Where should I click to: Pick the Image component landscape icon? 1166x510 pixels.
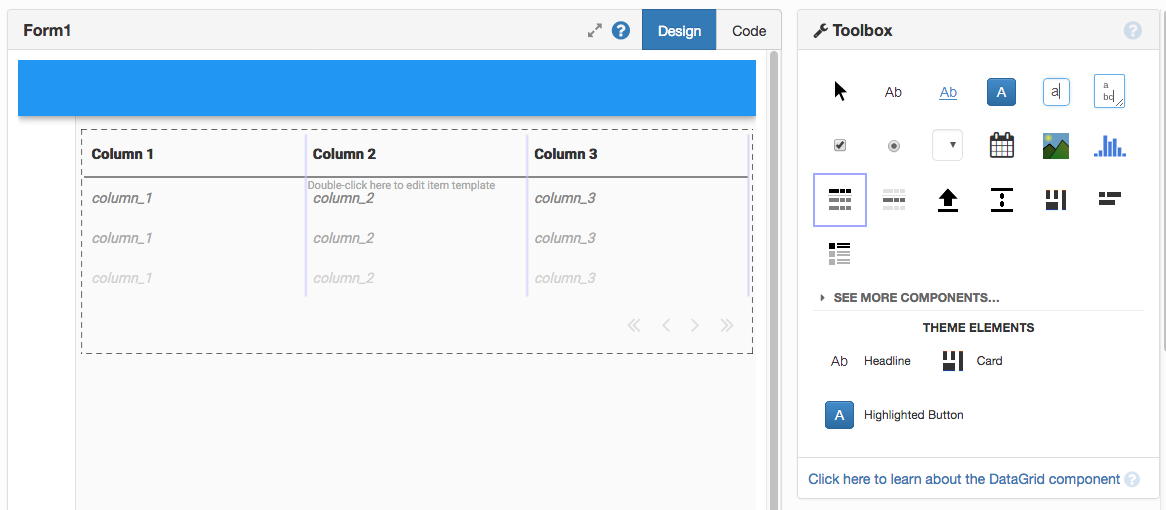click(x=1056, y=146)
